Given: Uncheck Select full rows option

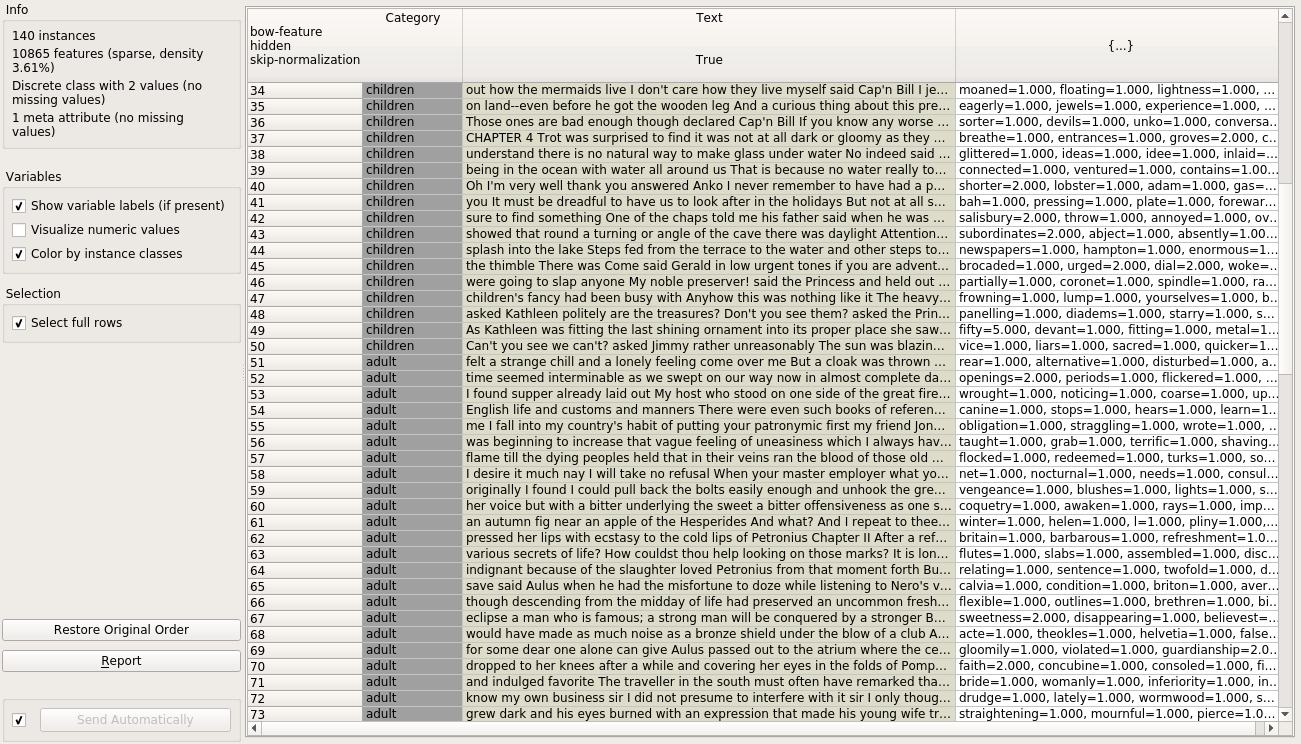Looking at the screenshot, I should click(19, 323).
